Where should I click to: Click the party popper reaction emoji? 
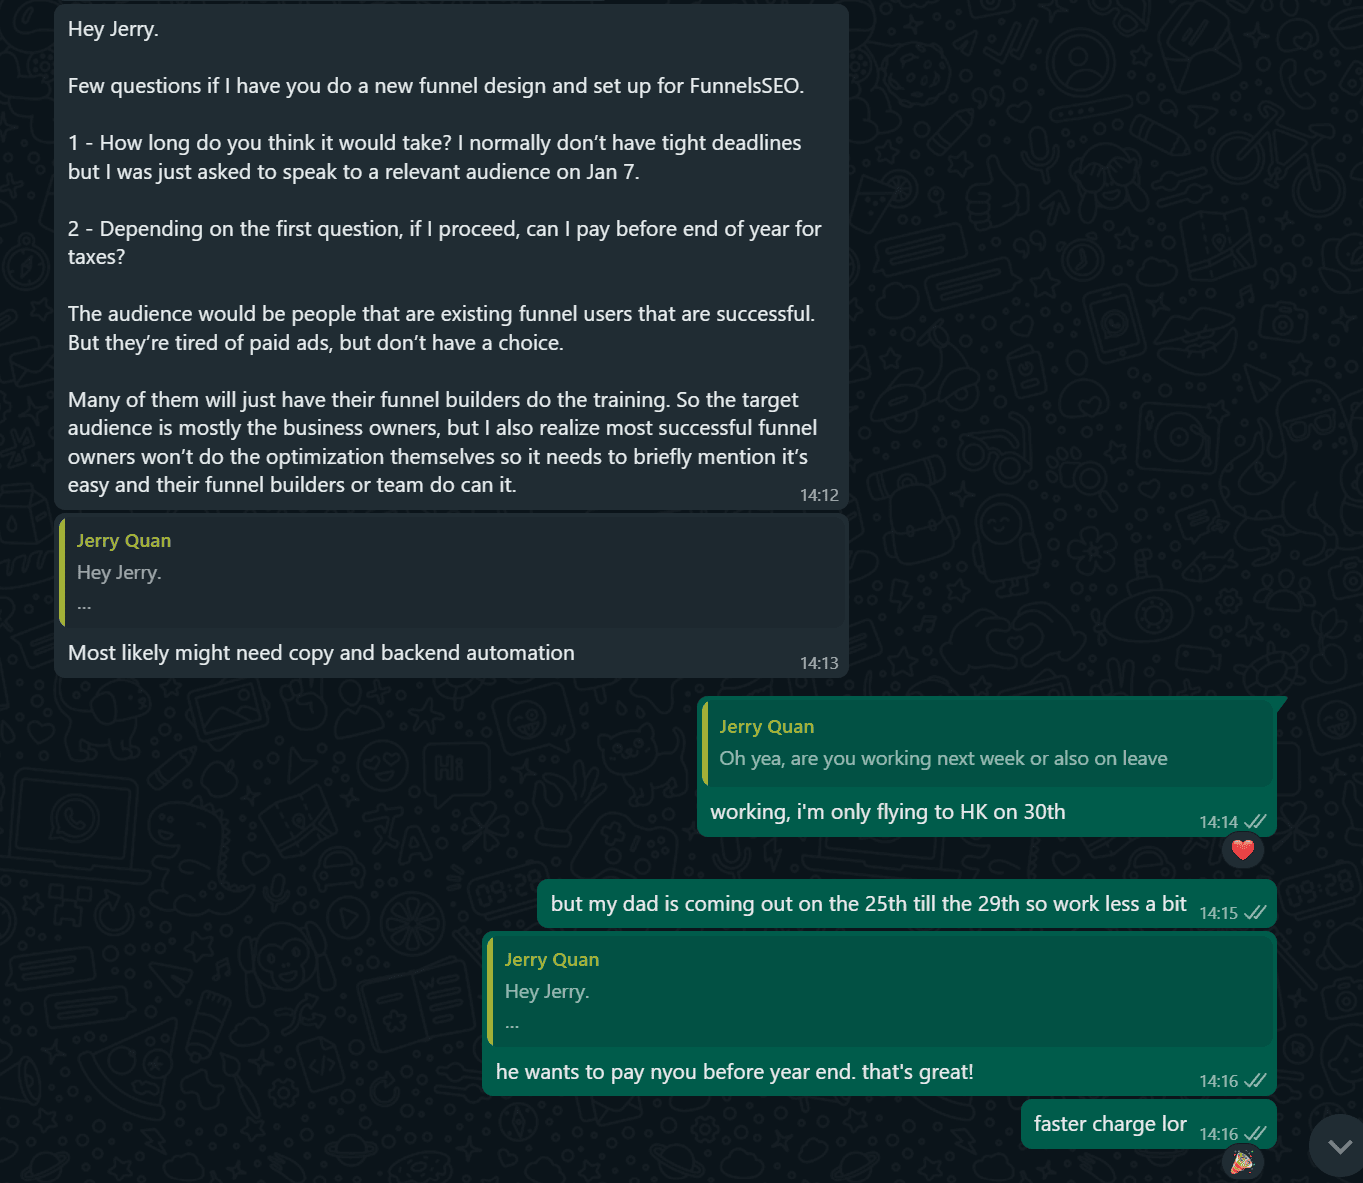click(x=1243, y=1162)
